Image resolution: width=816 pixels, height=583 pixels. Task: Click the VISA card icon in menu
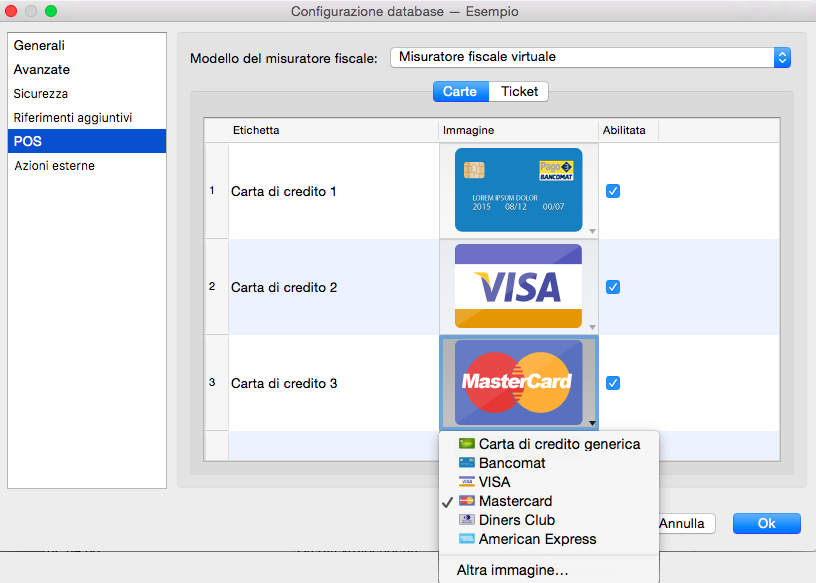pyautogui.click(x=466, y=482)
